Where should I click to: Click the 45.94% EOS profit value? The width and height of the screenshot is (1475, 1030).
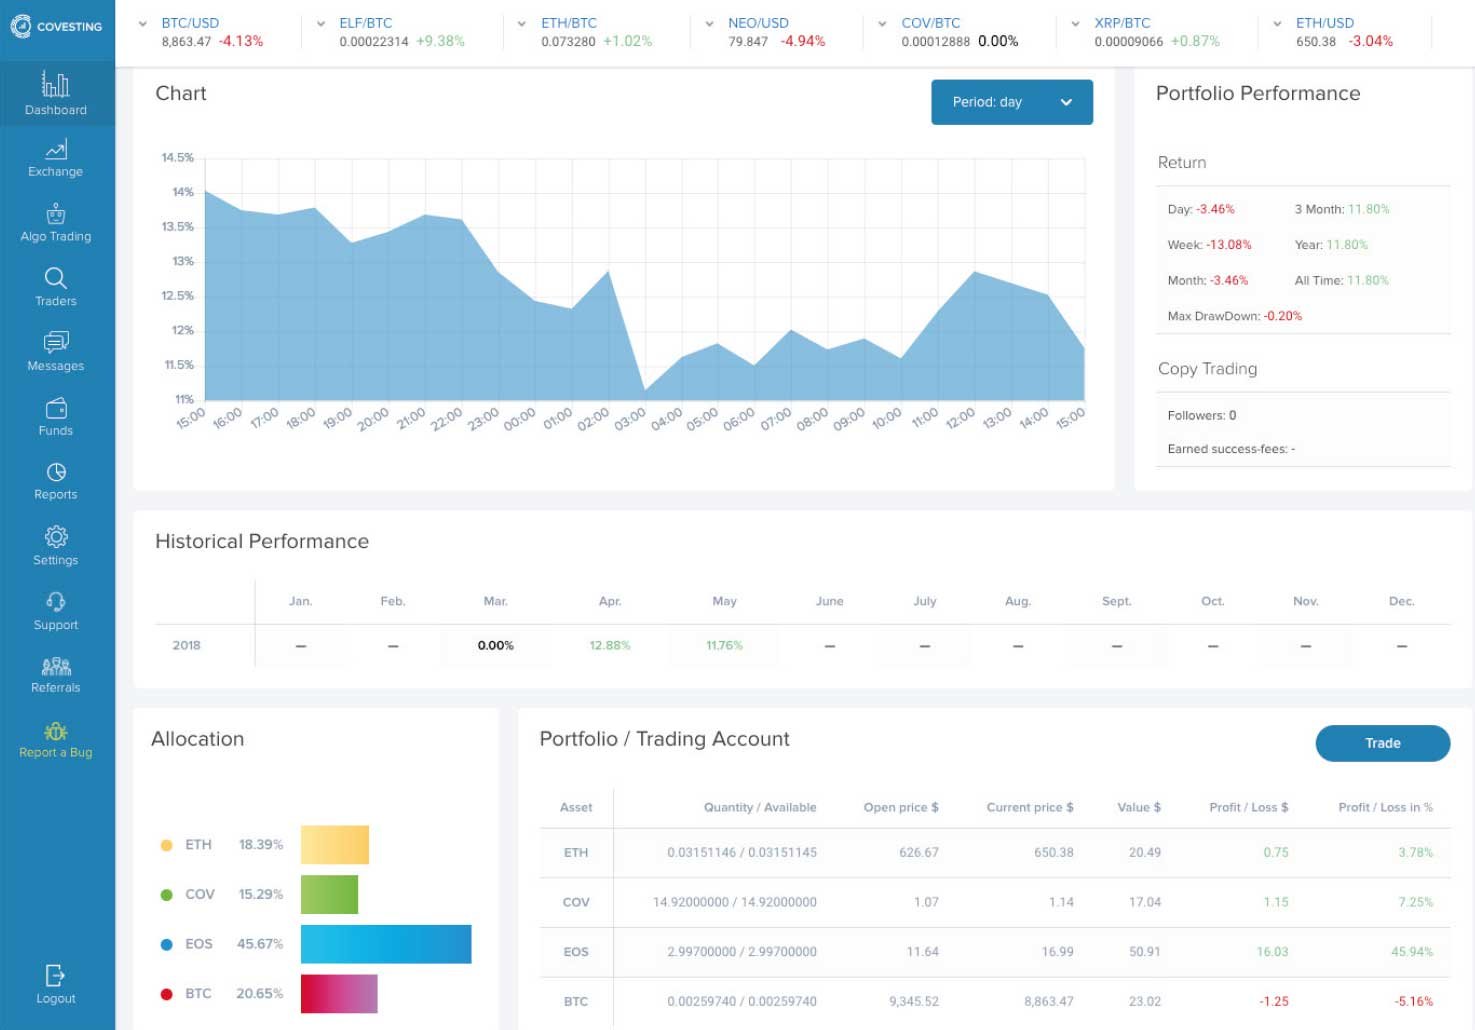(1412, 952)
